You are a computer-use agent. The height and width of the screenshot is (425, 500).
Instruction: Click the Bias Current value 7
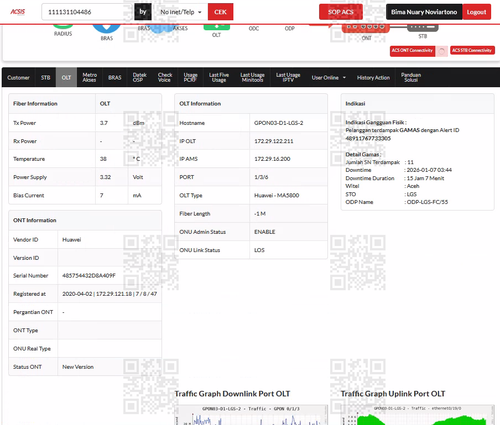coord(102,195)
